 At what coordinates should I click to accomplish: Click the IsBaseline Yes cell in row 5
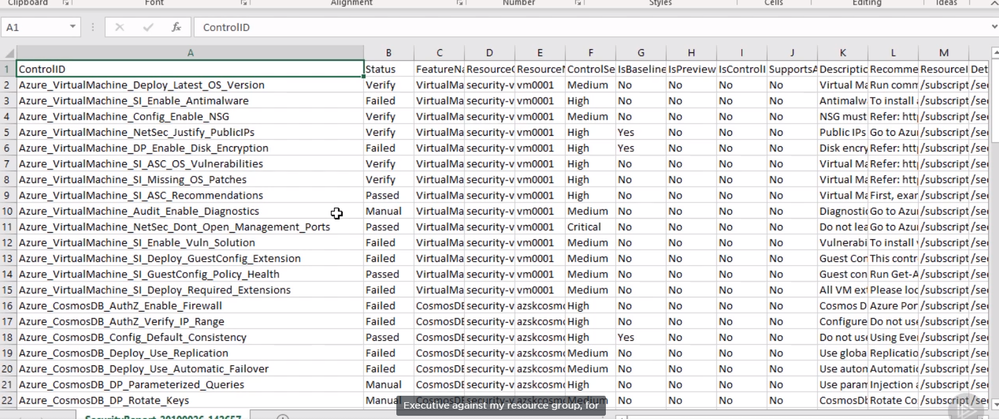click(x=641, y=132)
